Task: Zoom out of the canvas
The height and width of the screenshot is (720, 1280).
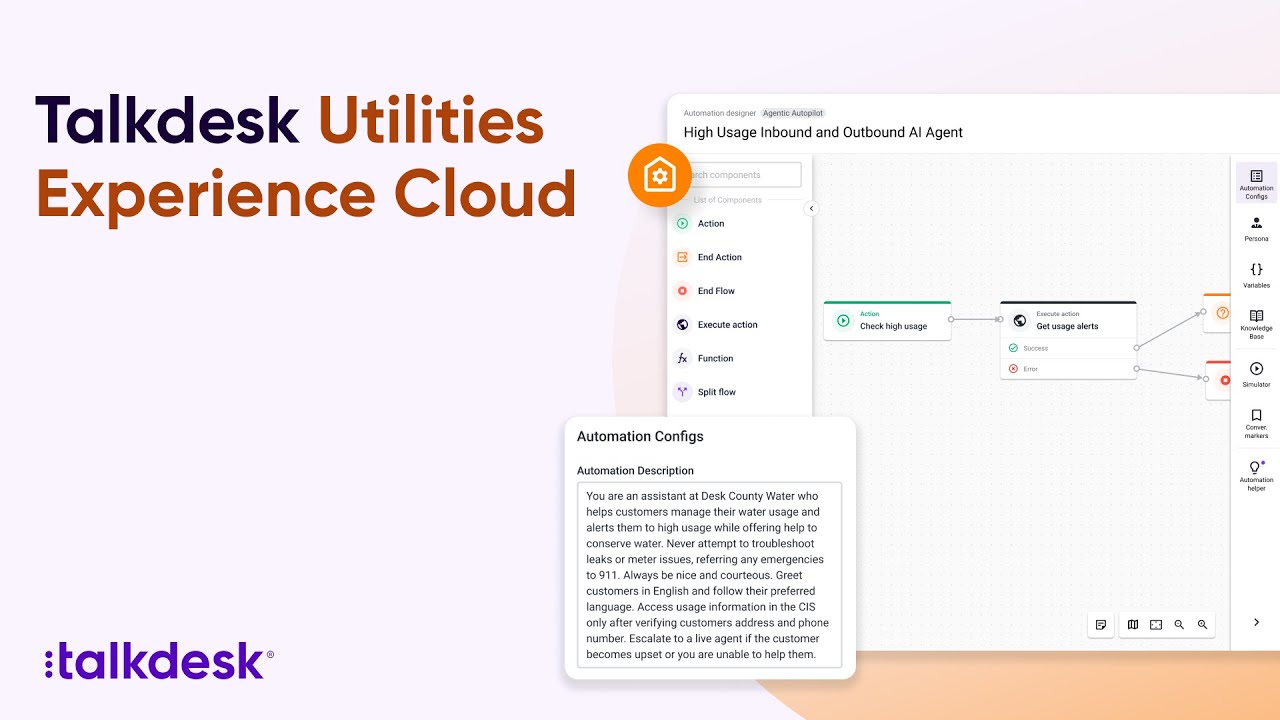Action: 1179,624
